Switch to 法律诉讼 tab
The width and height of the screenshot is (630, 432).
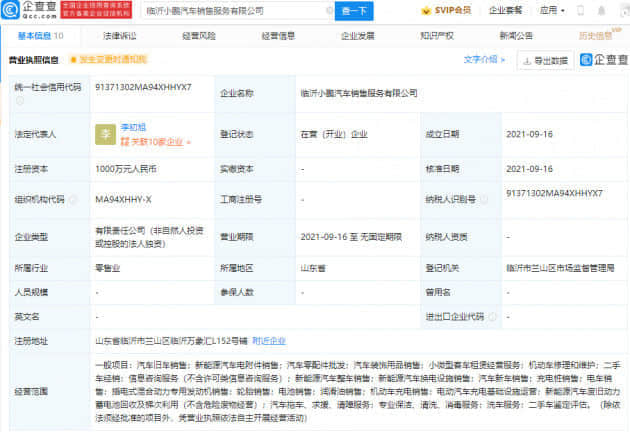[x=120, y=36]
